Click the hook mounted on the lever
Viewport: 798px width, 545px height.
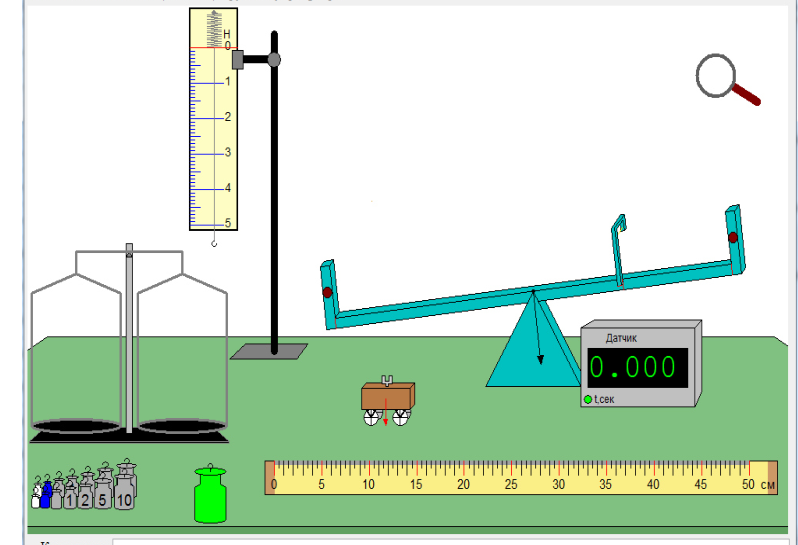click(x=618, y=250)
